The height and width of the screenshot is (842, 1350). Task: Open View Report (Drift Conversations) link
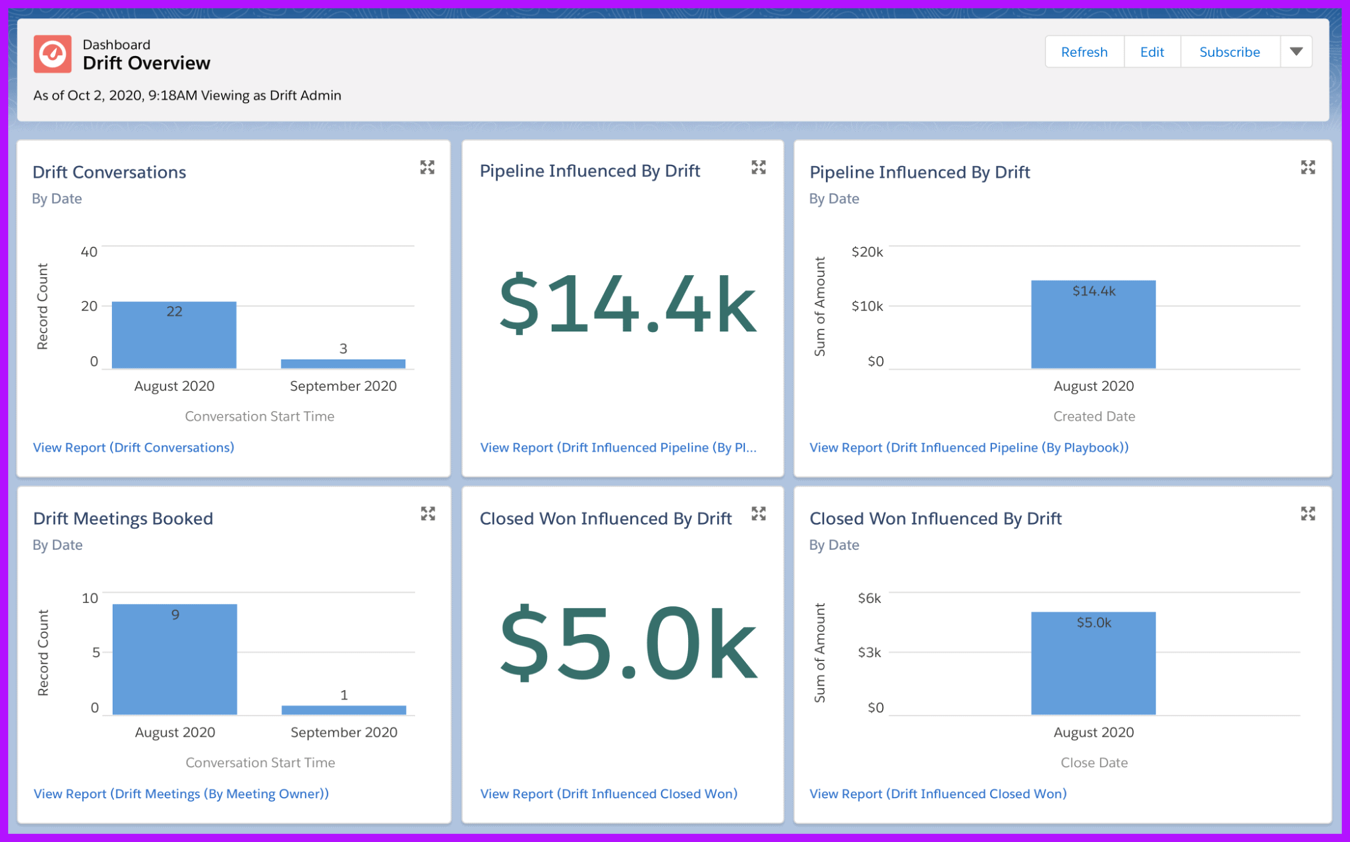[134, 447]
